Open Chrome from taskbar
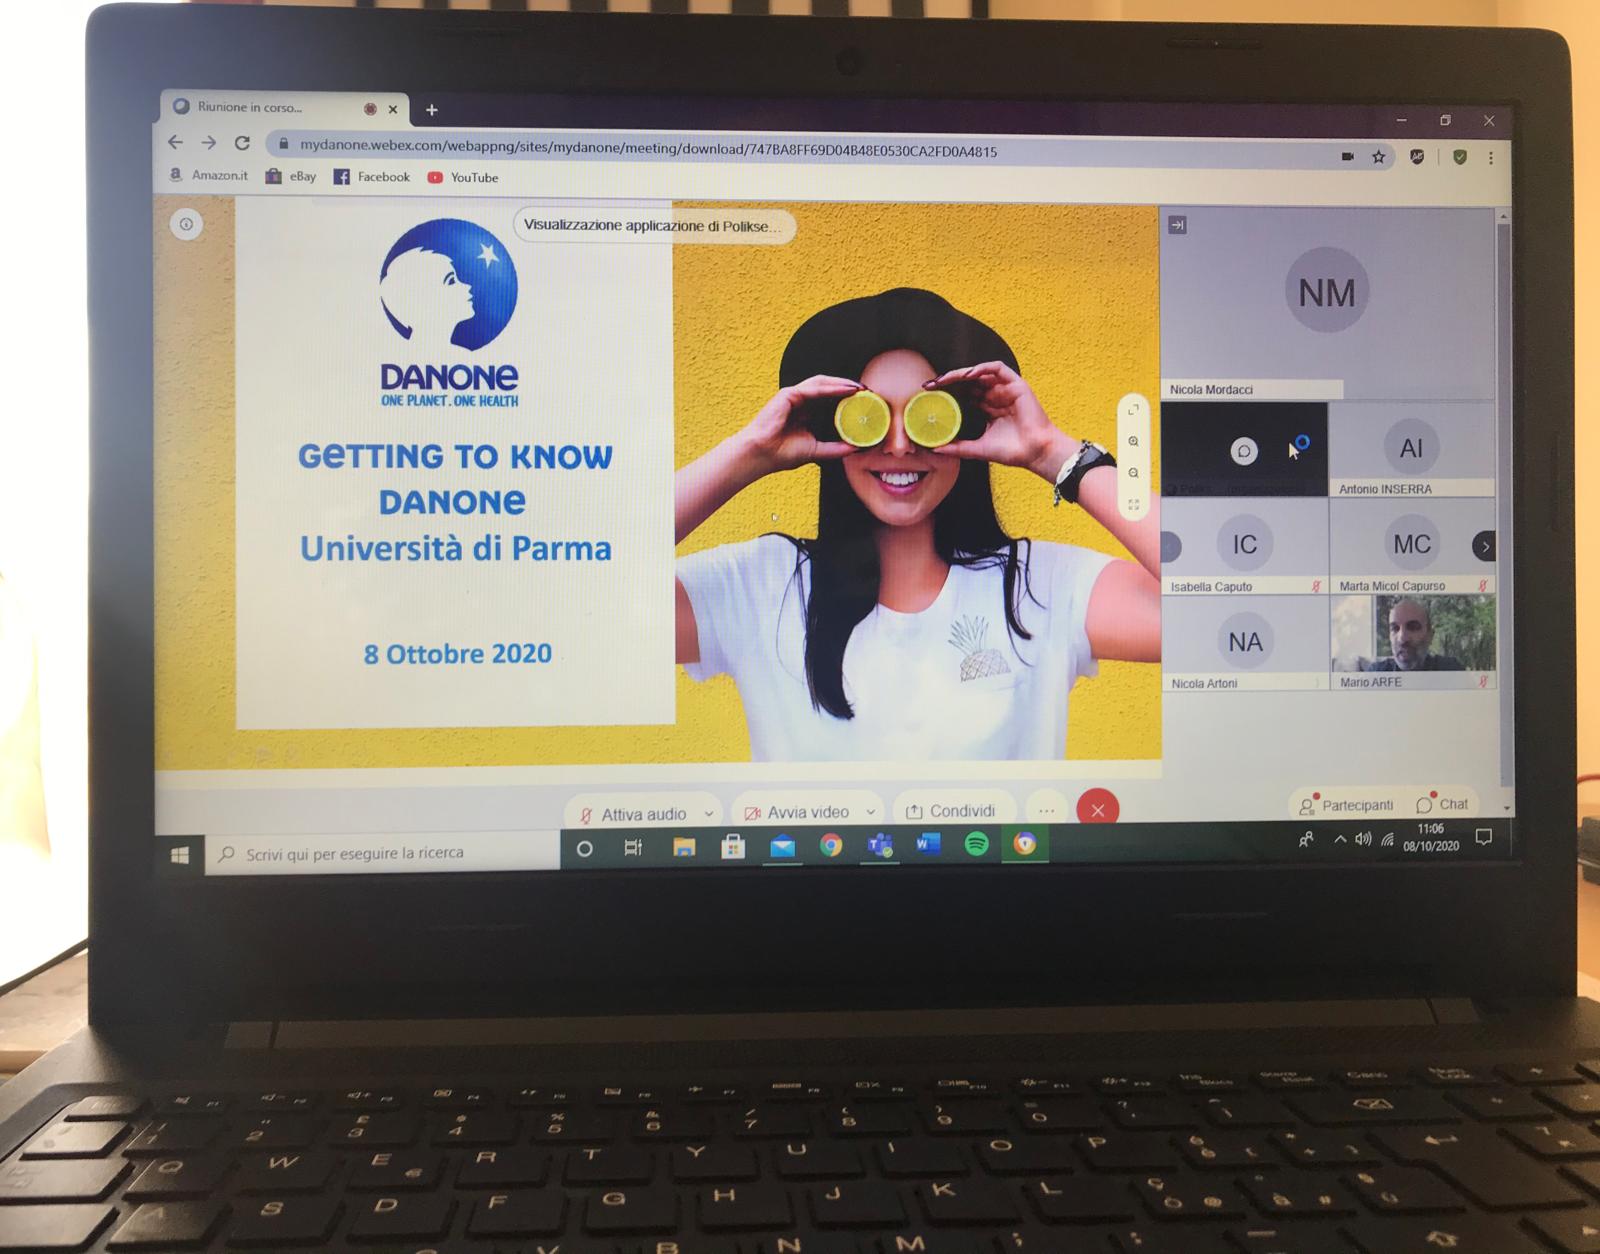The image size is (1600, 1254). [x=831, y=846]
